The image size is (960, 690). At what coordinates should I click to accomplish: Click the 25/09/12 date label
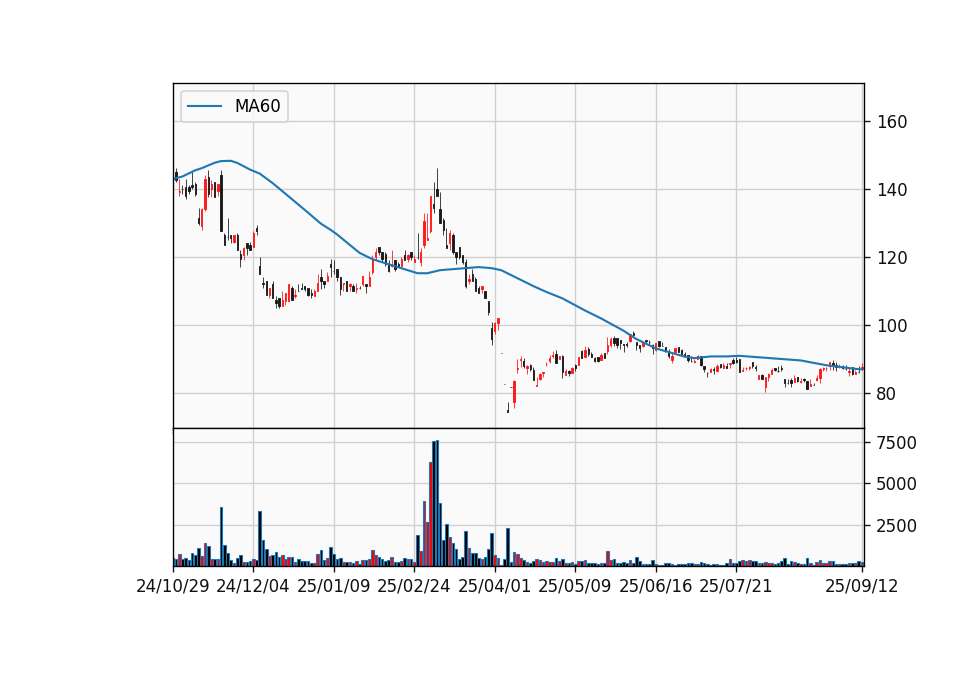pos(862,586)
